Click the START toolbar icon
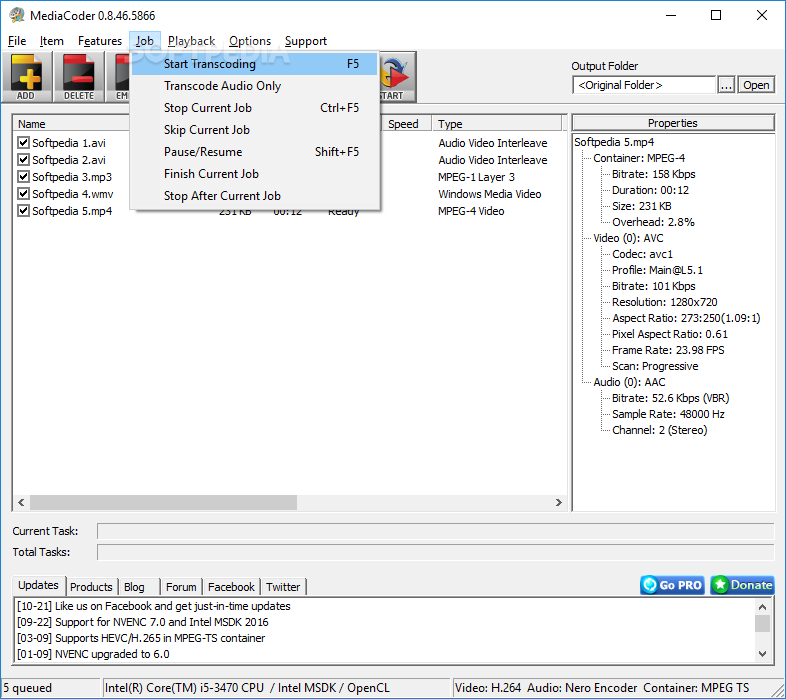This screenshot has height=699, width=786. tap(398, 77)
